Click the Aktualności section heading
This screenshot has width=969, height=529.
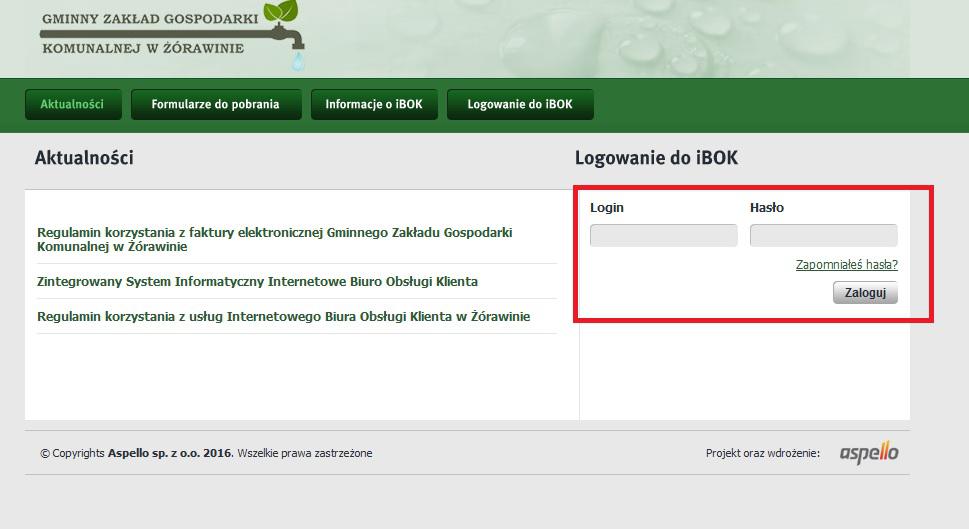click(84, 158)
